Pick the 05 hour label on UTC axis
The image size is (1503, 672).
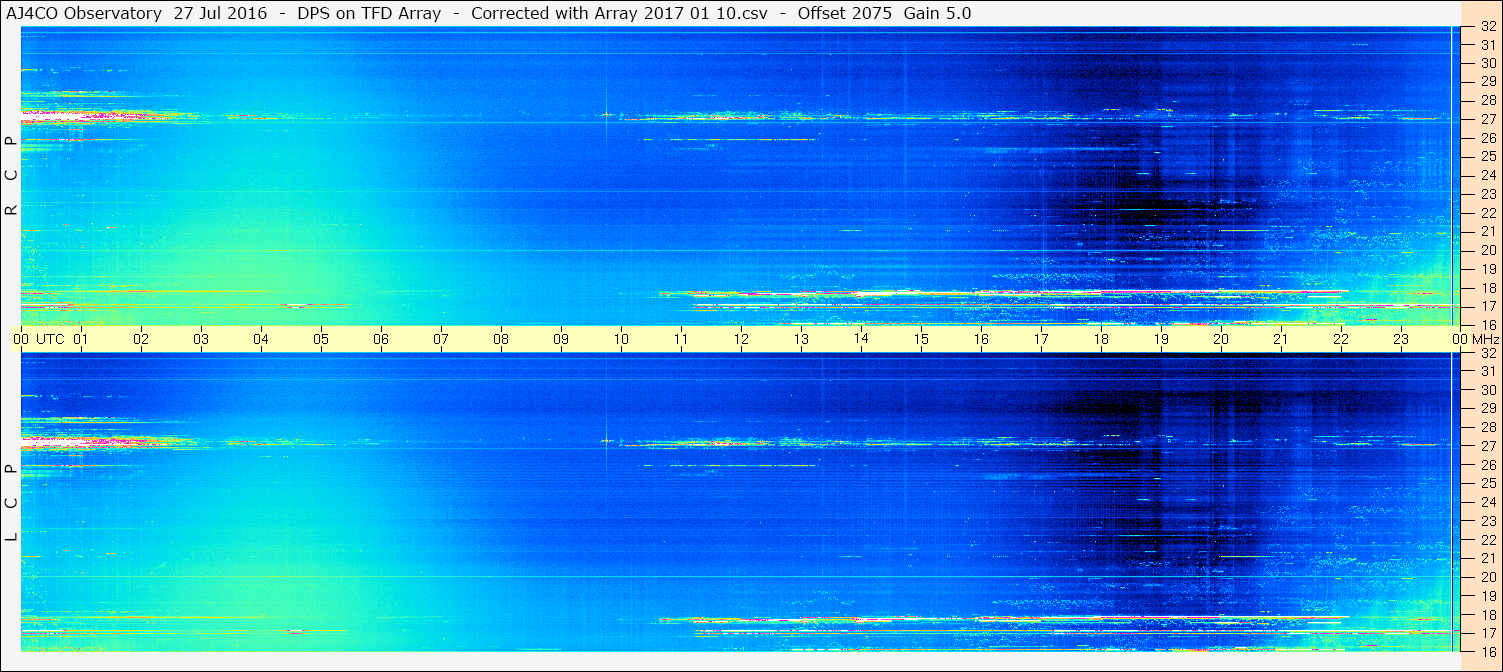321,340
